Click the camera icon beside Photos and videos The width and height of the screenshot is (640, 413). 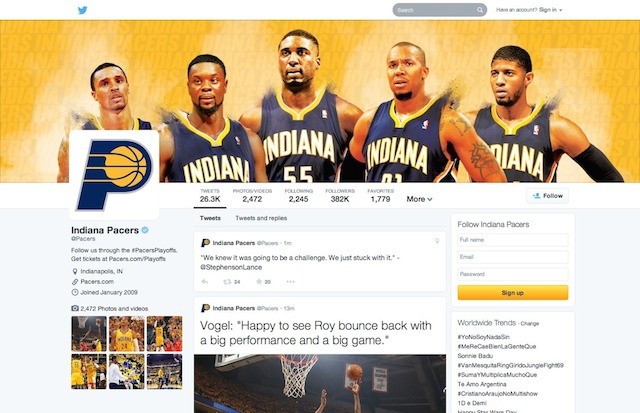(75, 309)
